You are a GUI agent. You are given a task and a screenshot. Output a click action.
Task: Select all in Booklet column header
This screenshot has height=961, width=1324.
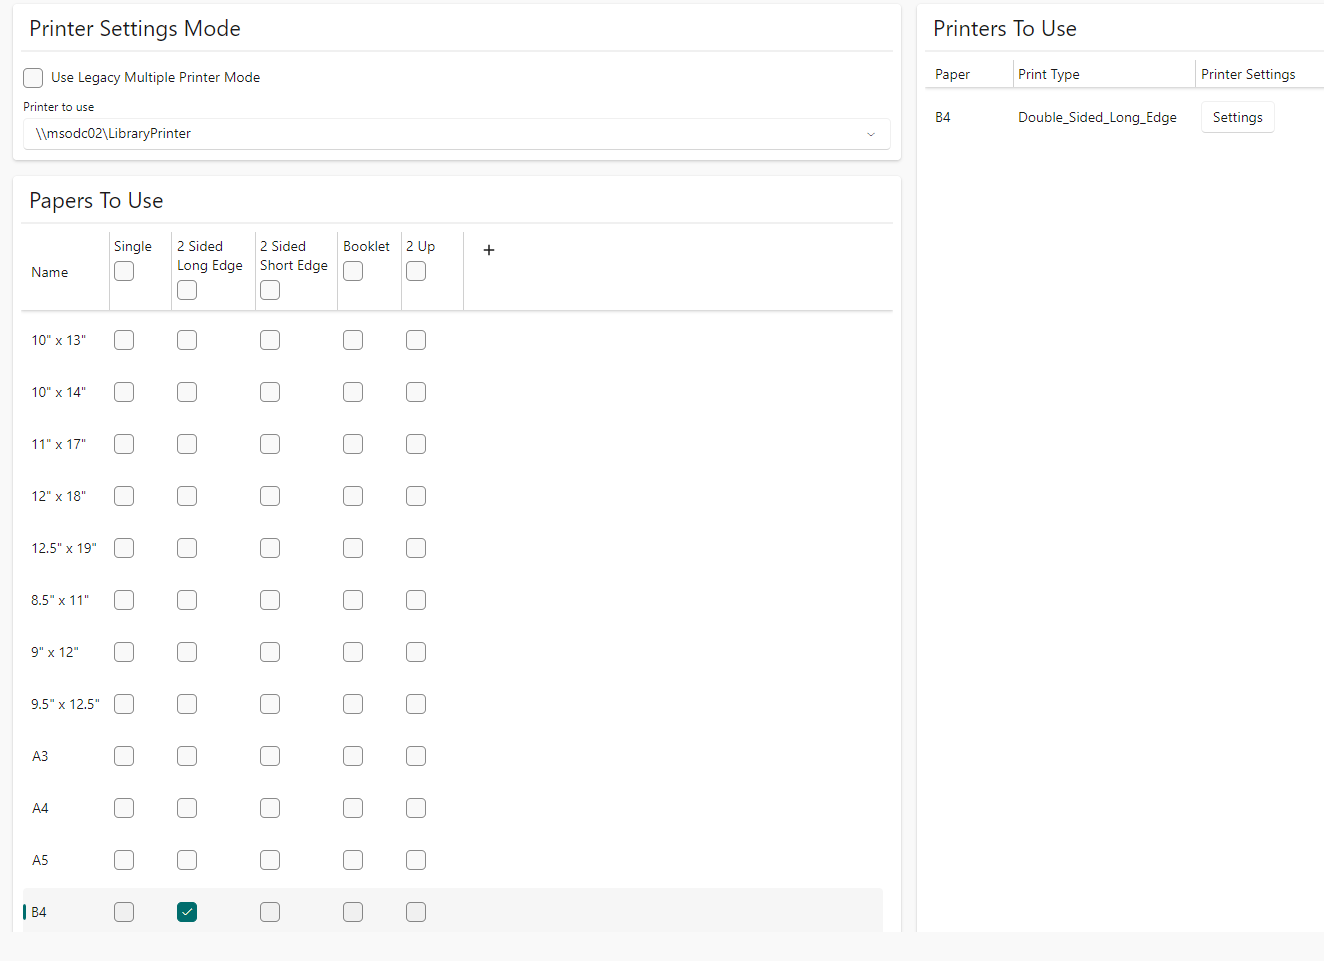[x=353, y=271]
